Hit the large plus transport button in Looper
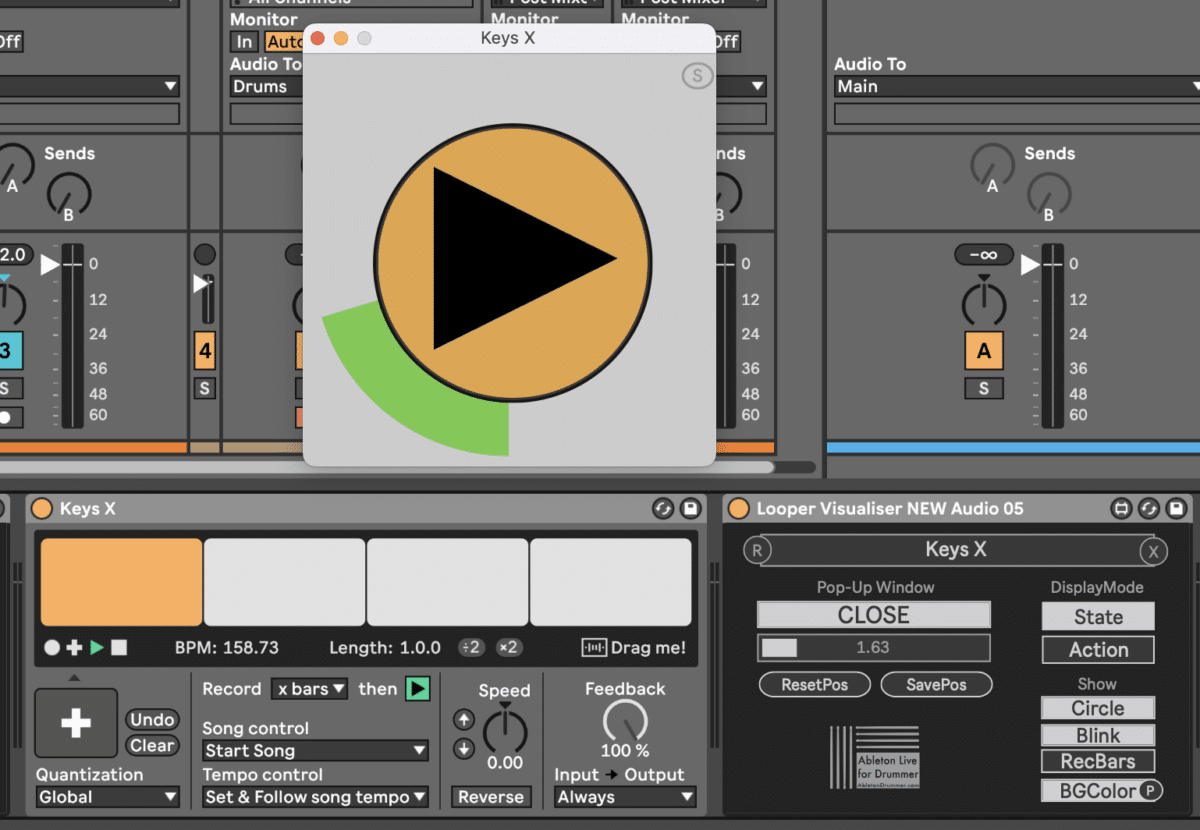 coord(76,723)
